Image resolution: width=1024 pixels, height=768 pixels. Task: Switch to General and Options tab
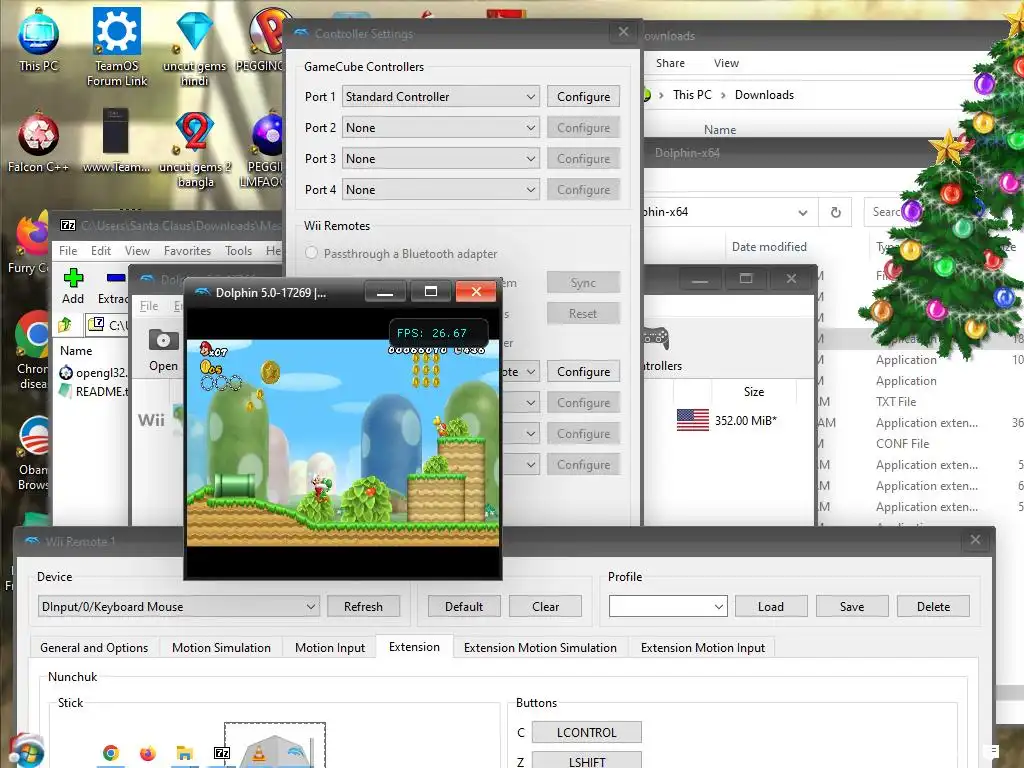[94, 648]
